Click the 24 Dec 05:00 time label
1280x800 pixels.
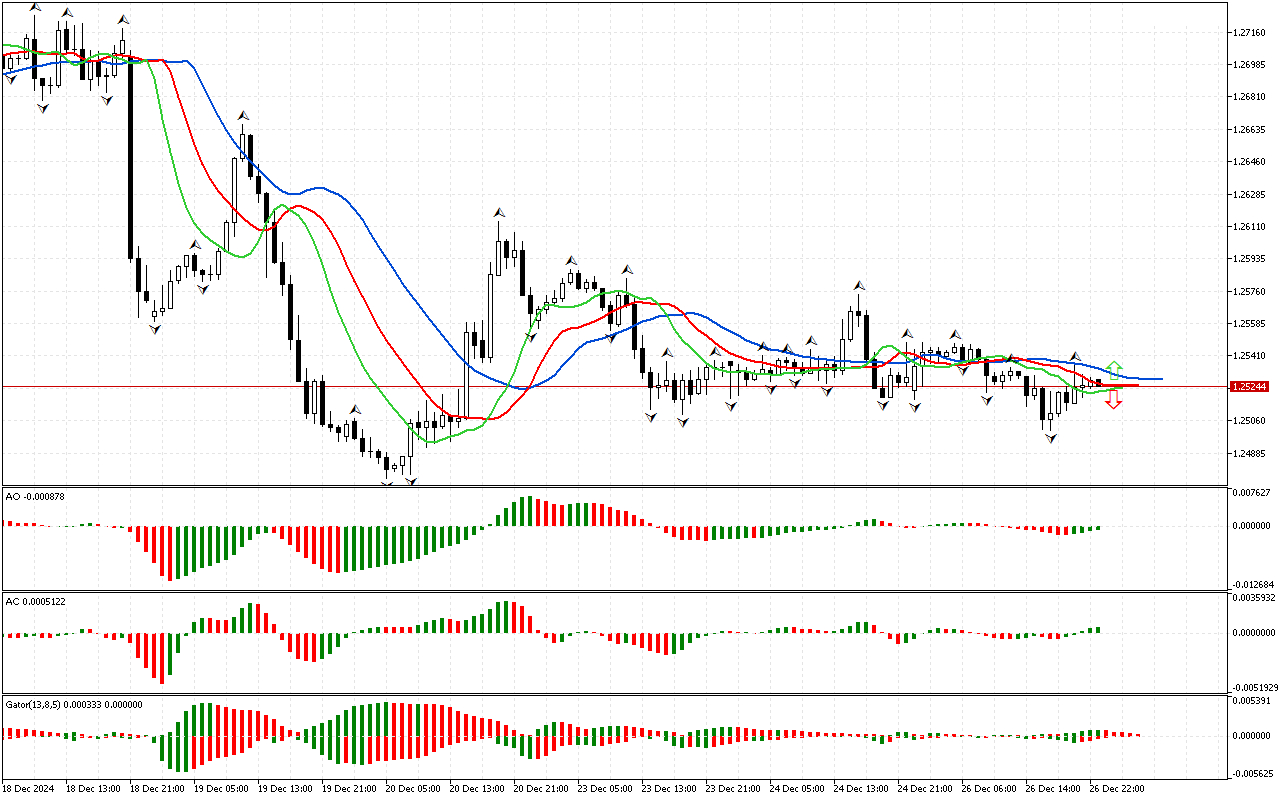798,789
